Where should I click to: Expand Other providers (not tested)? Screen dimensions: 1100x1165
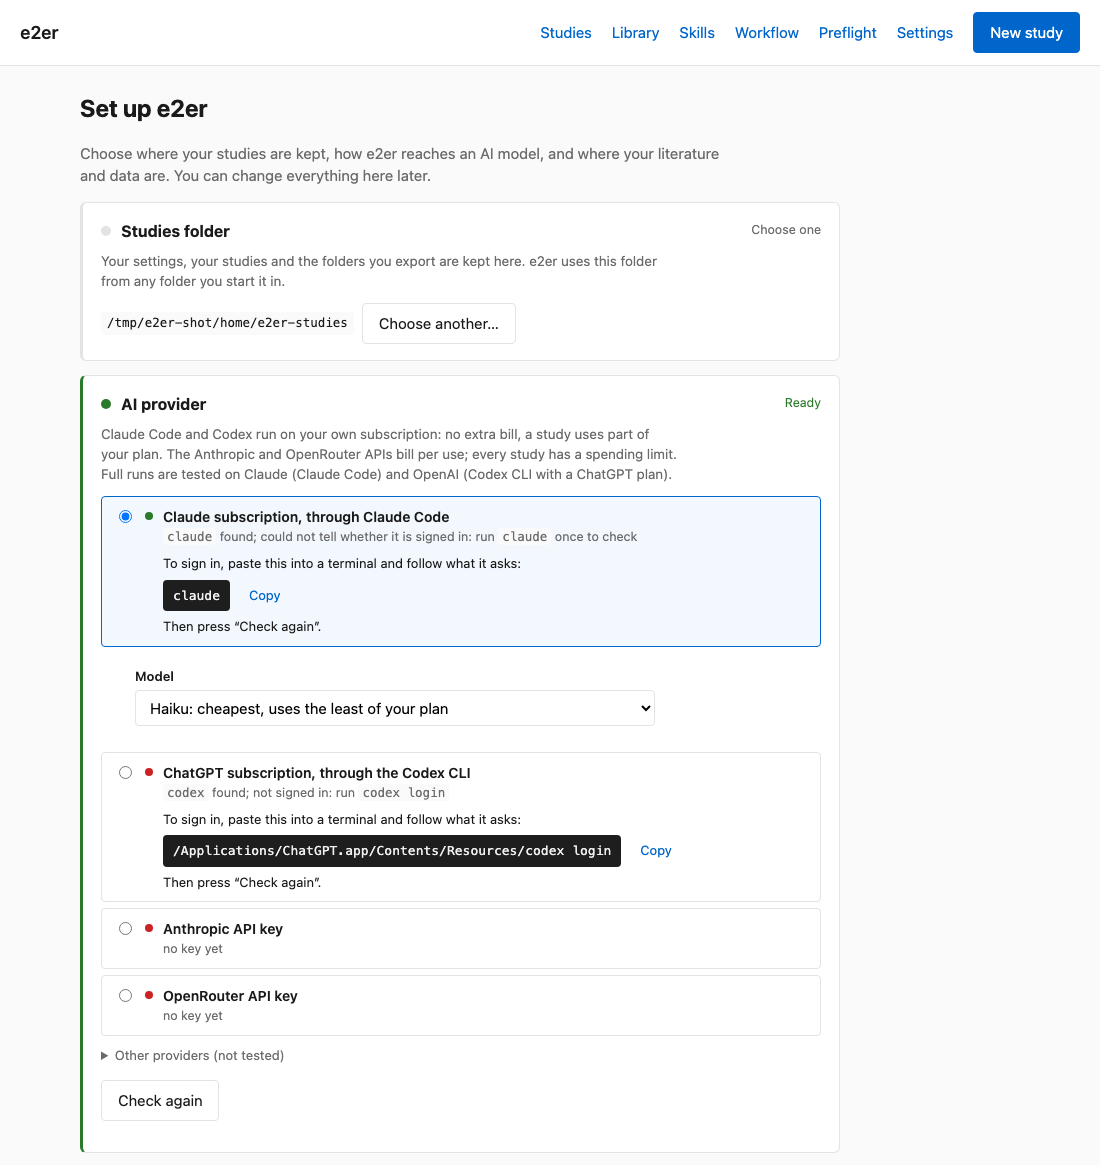[x=192, y=1055]
